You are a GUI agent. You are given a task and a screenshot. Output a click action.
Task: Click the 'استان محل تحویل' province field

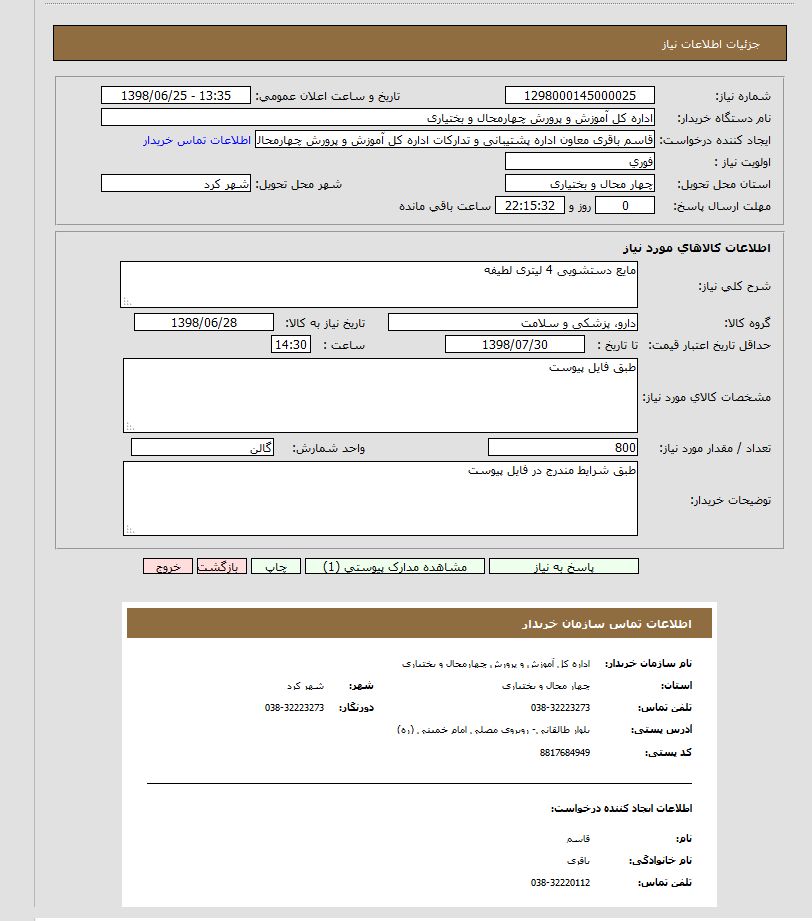580,184
